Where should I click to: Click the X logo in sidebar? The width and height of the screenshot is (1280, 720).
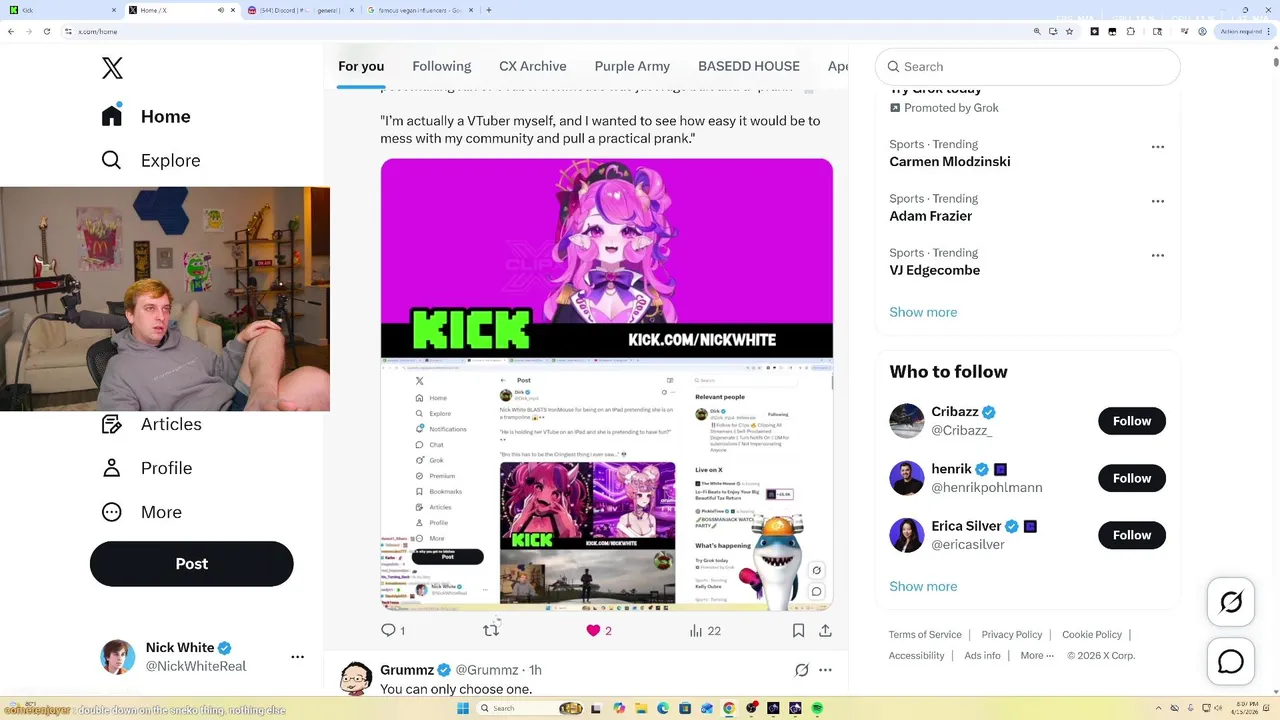(112, 68)
